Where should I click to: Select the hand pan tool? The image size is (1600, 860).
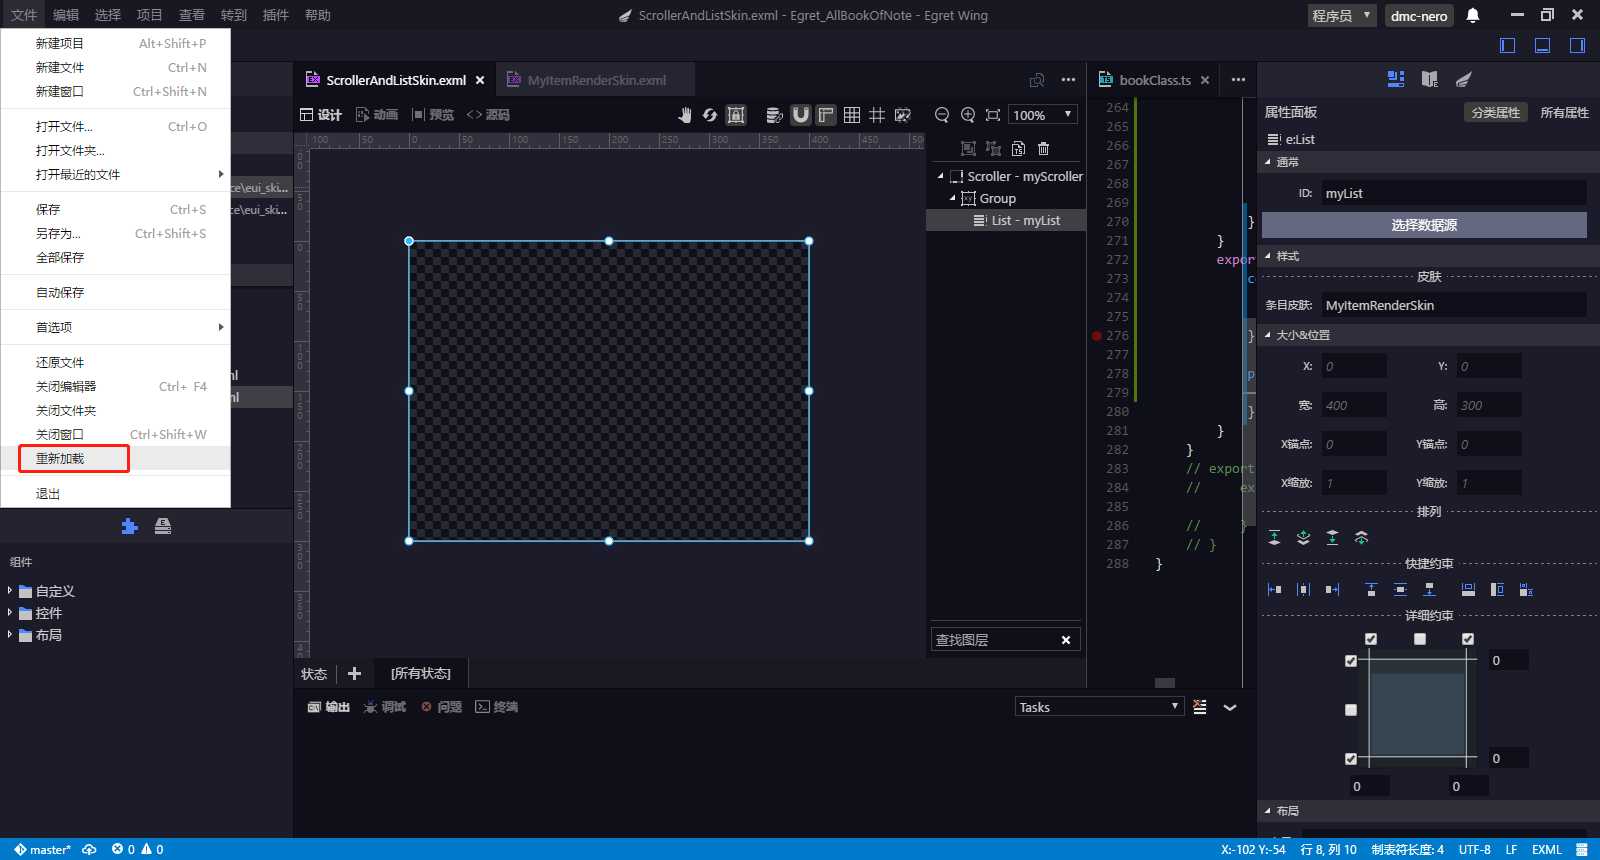[x=684, y=115]
